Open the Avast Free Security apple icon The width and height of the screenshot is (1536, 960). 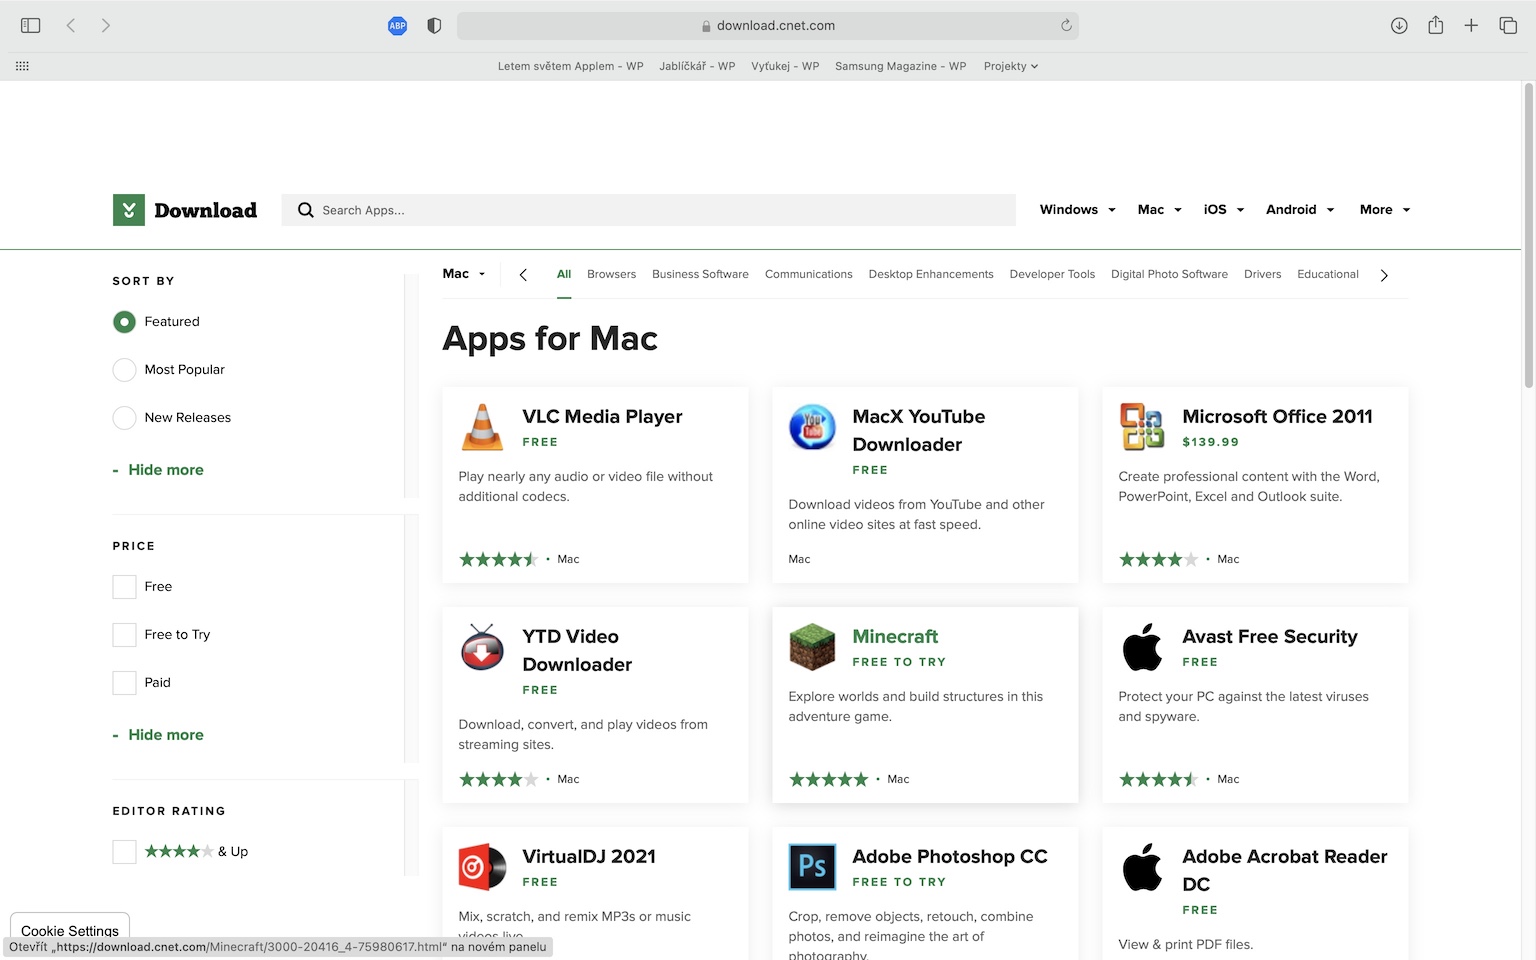[1142, 647]
